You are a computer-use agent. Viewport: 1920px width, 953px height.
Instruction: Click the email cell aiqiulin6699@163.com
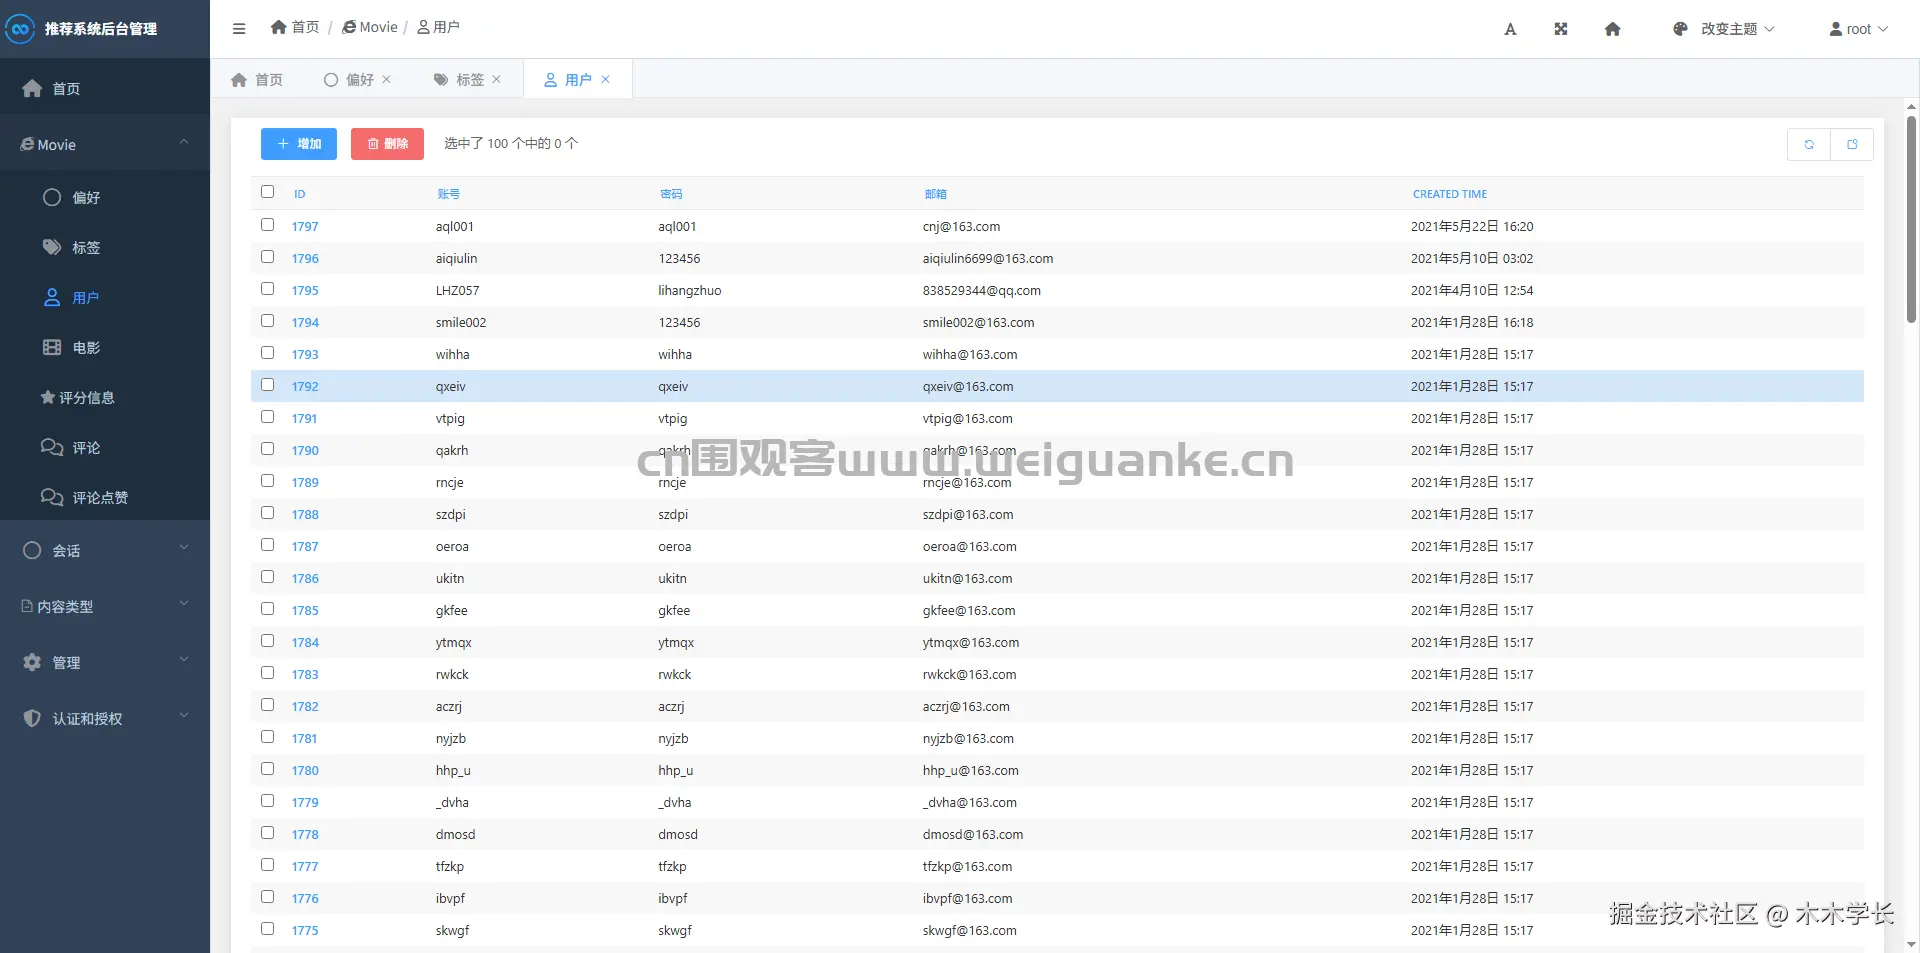pos(988,258)
